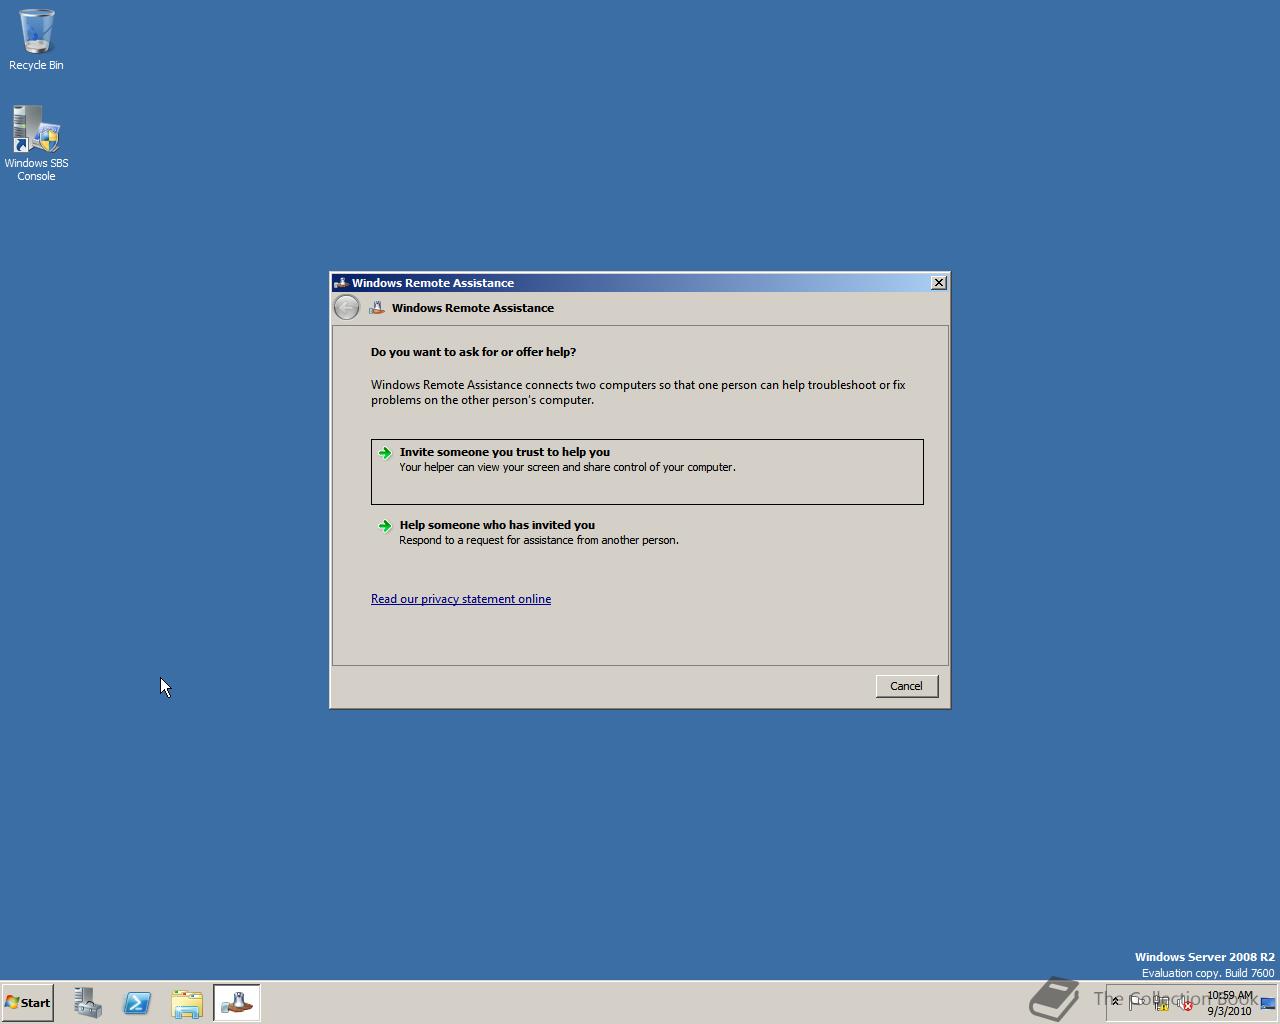This screenshot has width=1280, height=1024.
Task: Click muted volume tray icon
Action: (x=1185, y=1003)
